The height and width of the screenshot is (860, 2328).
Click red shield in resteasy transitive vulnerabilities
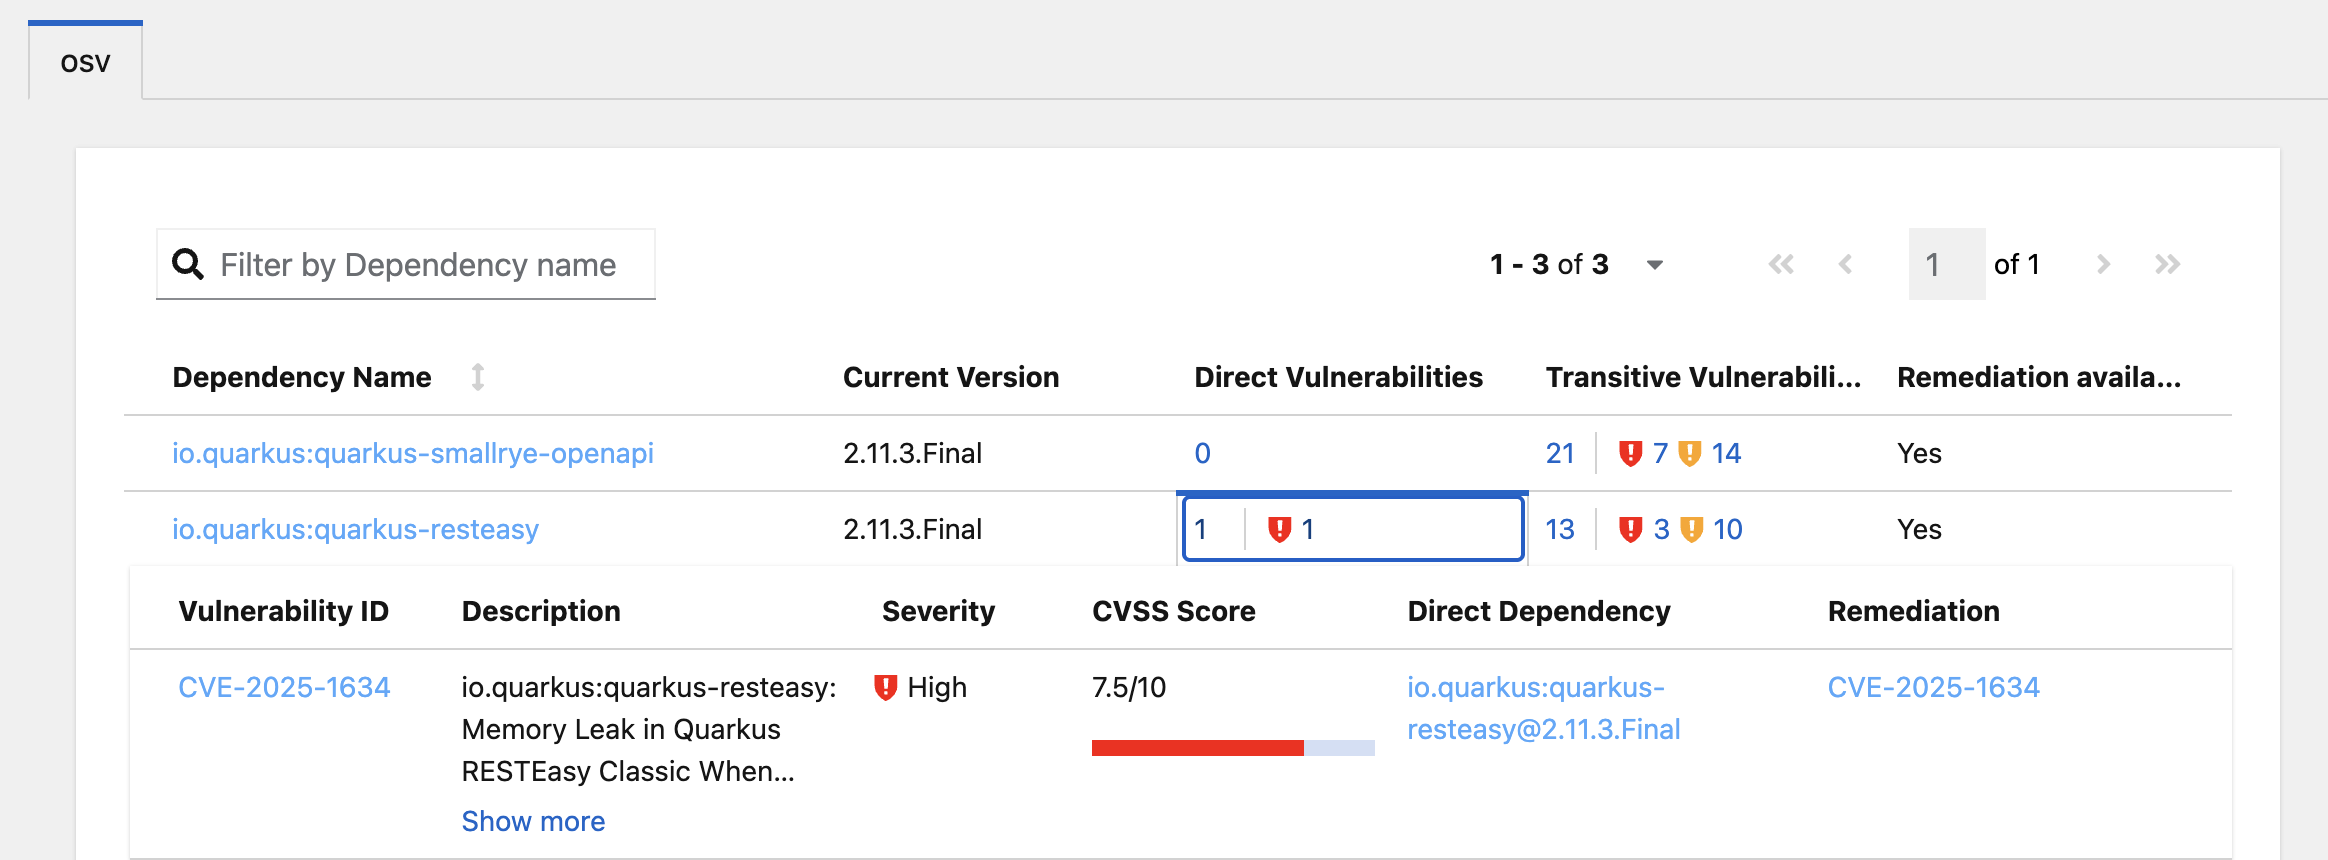[1630, 529]
